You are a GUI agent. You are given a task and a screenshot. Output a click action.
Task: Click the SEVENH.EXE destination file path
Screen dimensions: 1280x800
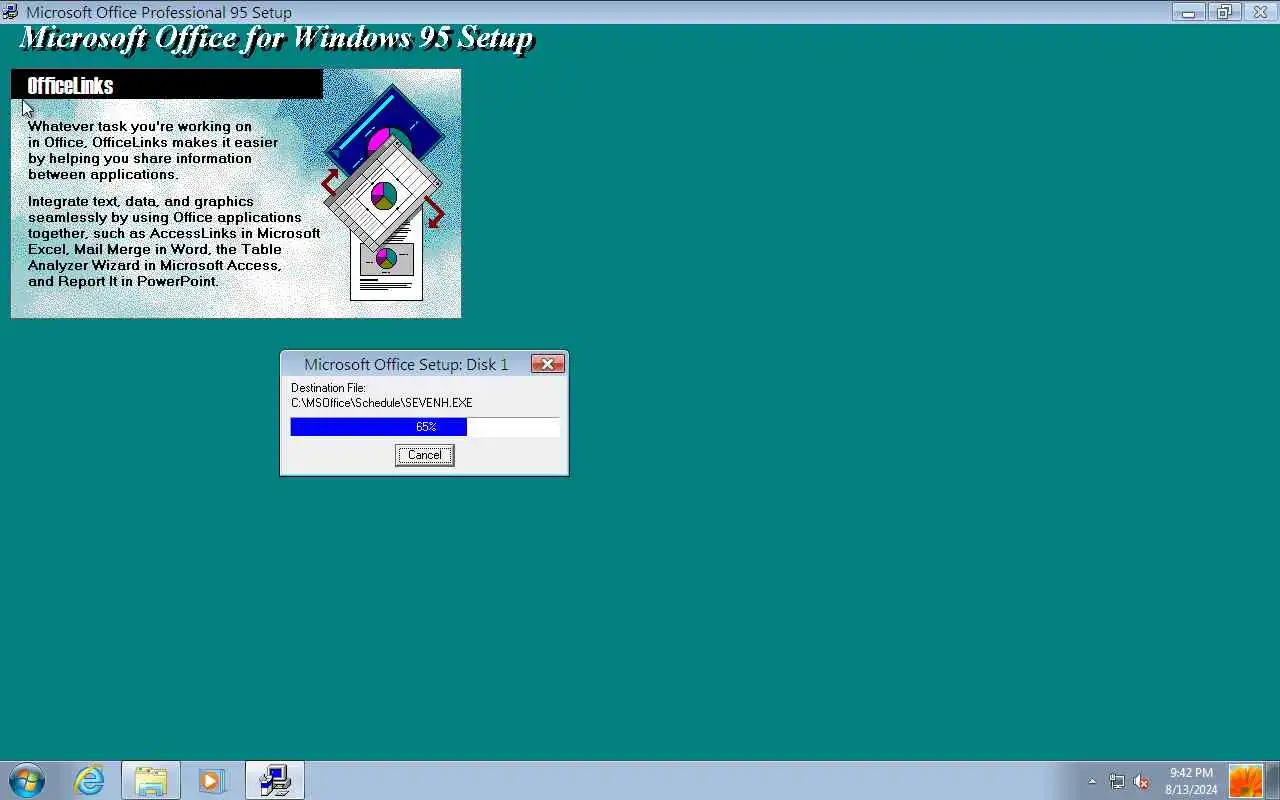381,403
